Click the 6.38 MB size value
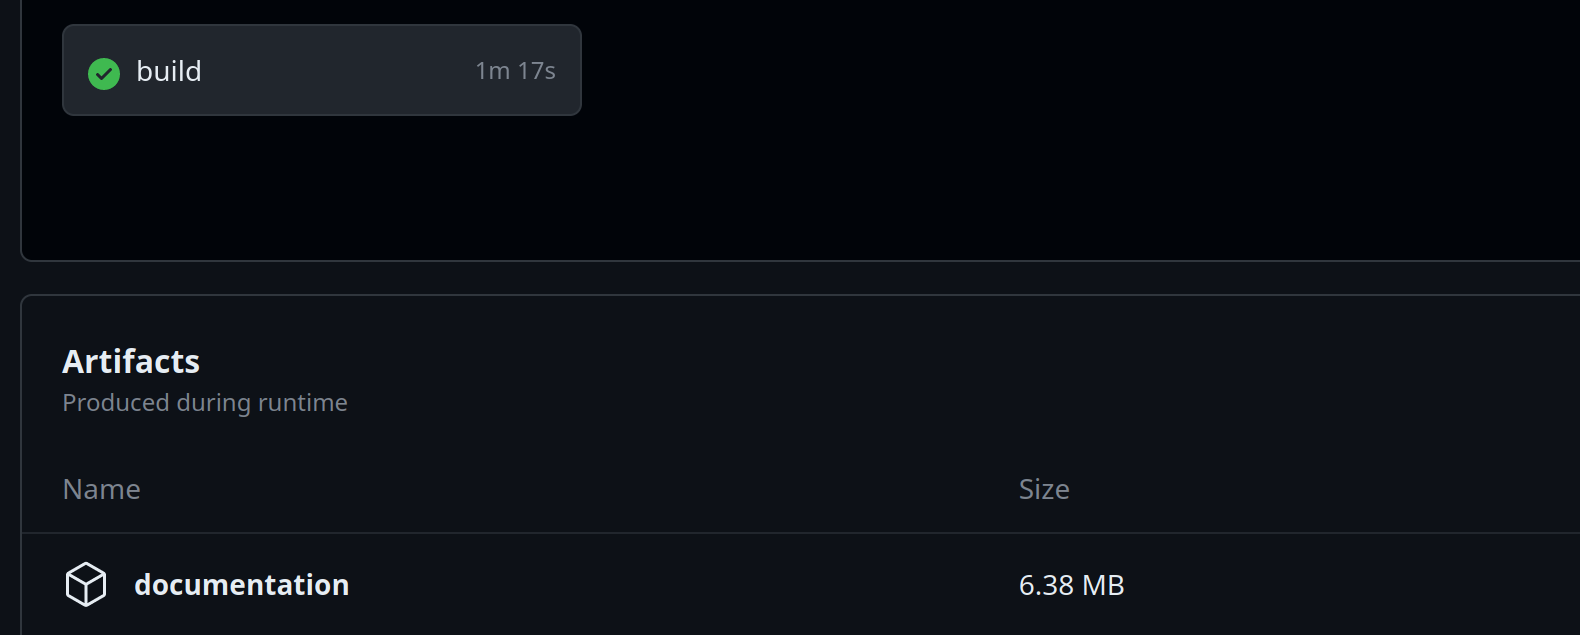 pos(1071,585)
